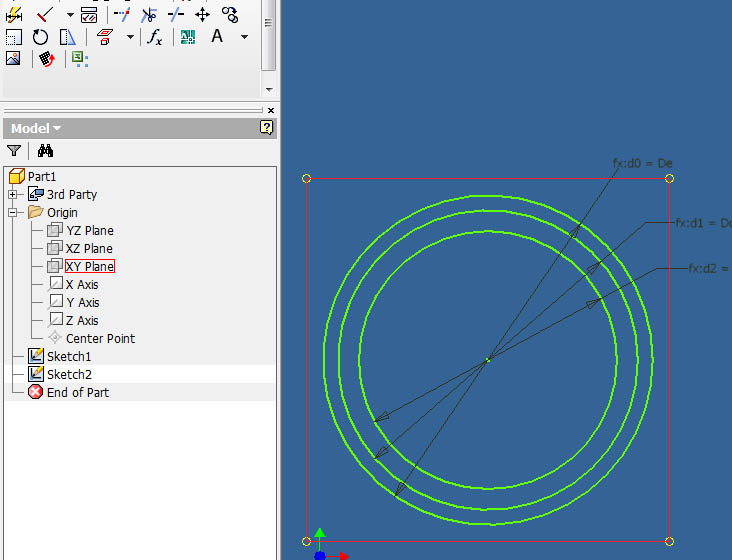This screenshot has width=732, height=560.
Task: Open the fx Parameters tool
Action: tap(155, 37)
